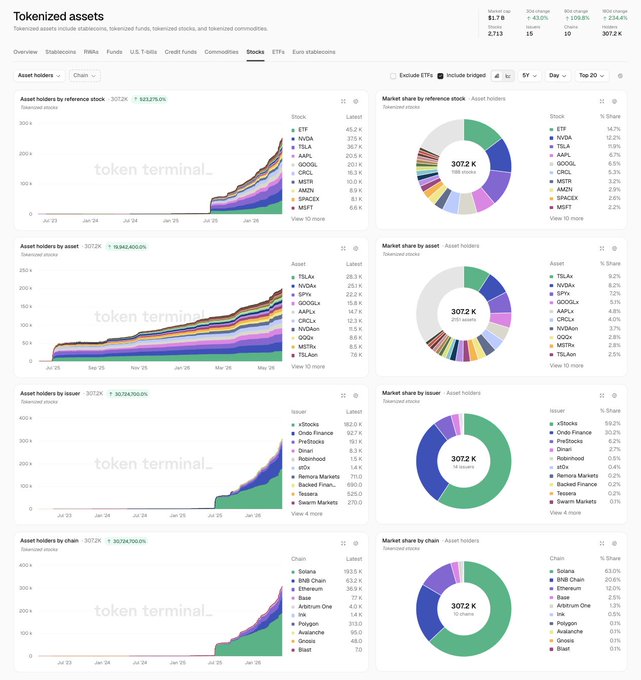Open the Asset holders metric dropdown
The image size is (641, 680).
39,75
